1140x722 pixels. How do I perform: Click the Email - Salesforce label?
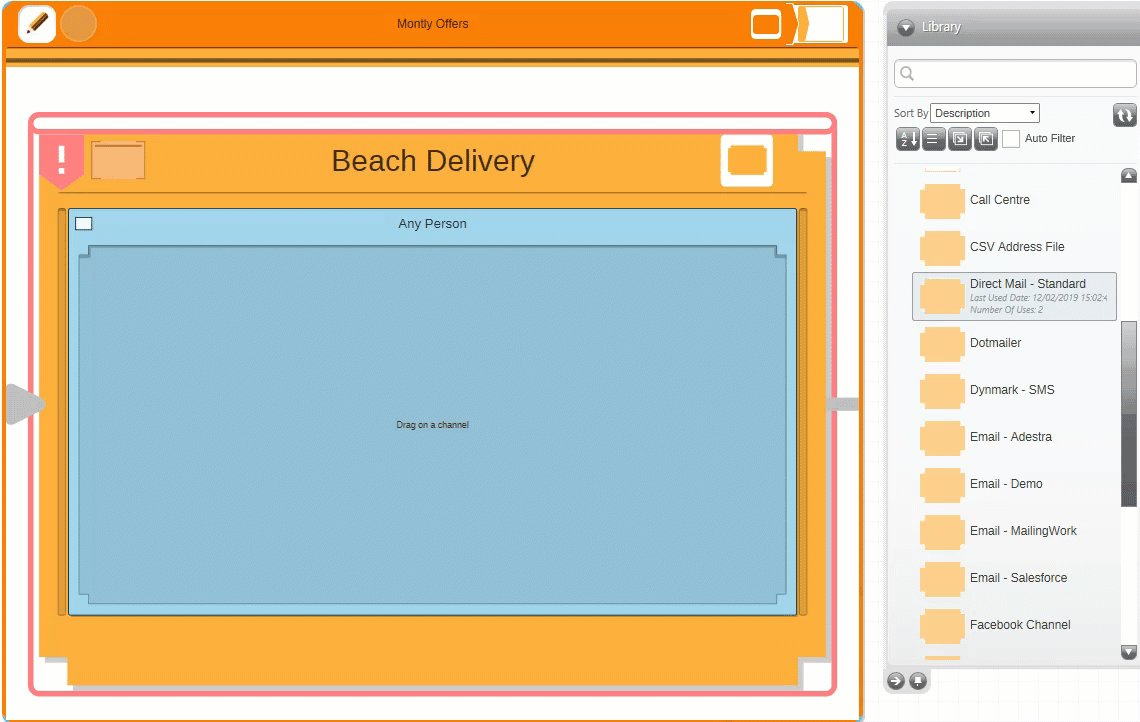tap(1019, 578)
